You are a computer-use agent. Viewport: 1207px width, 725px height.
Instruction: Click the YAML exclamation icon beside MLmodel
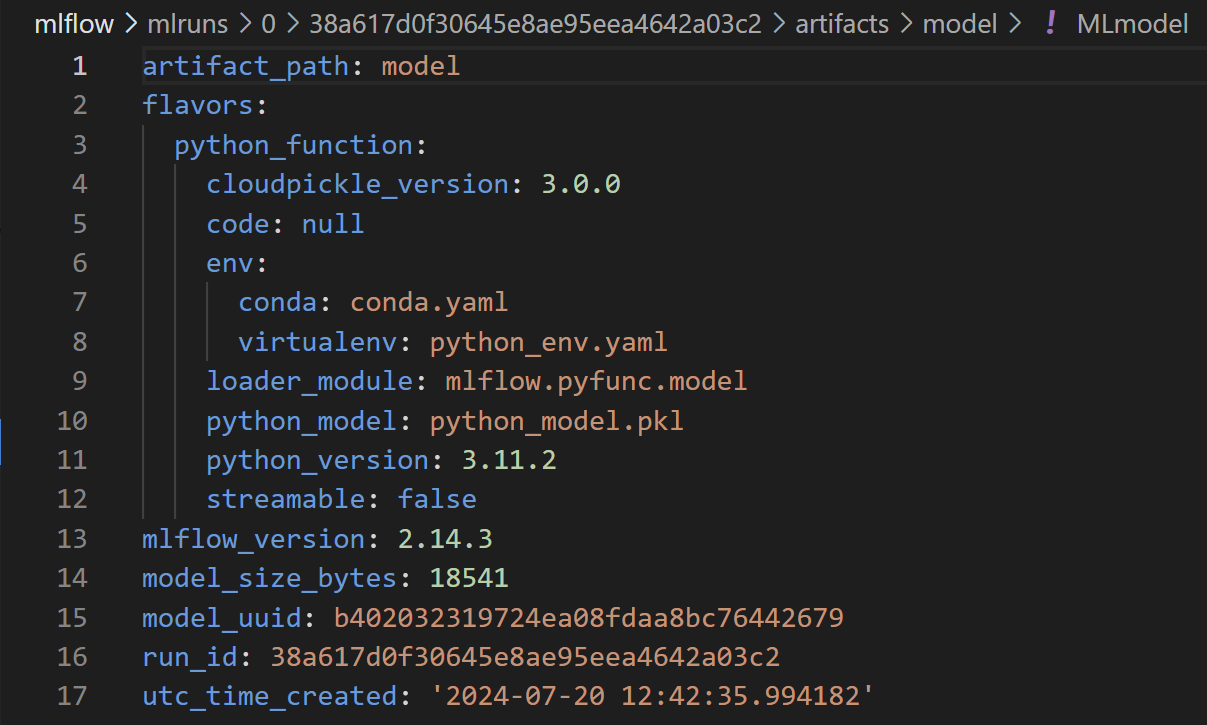pyautogui.click(x=1050, y=23)
